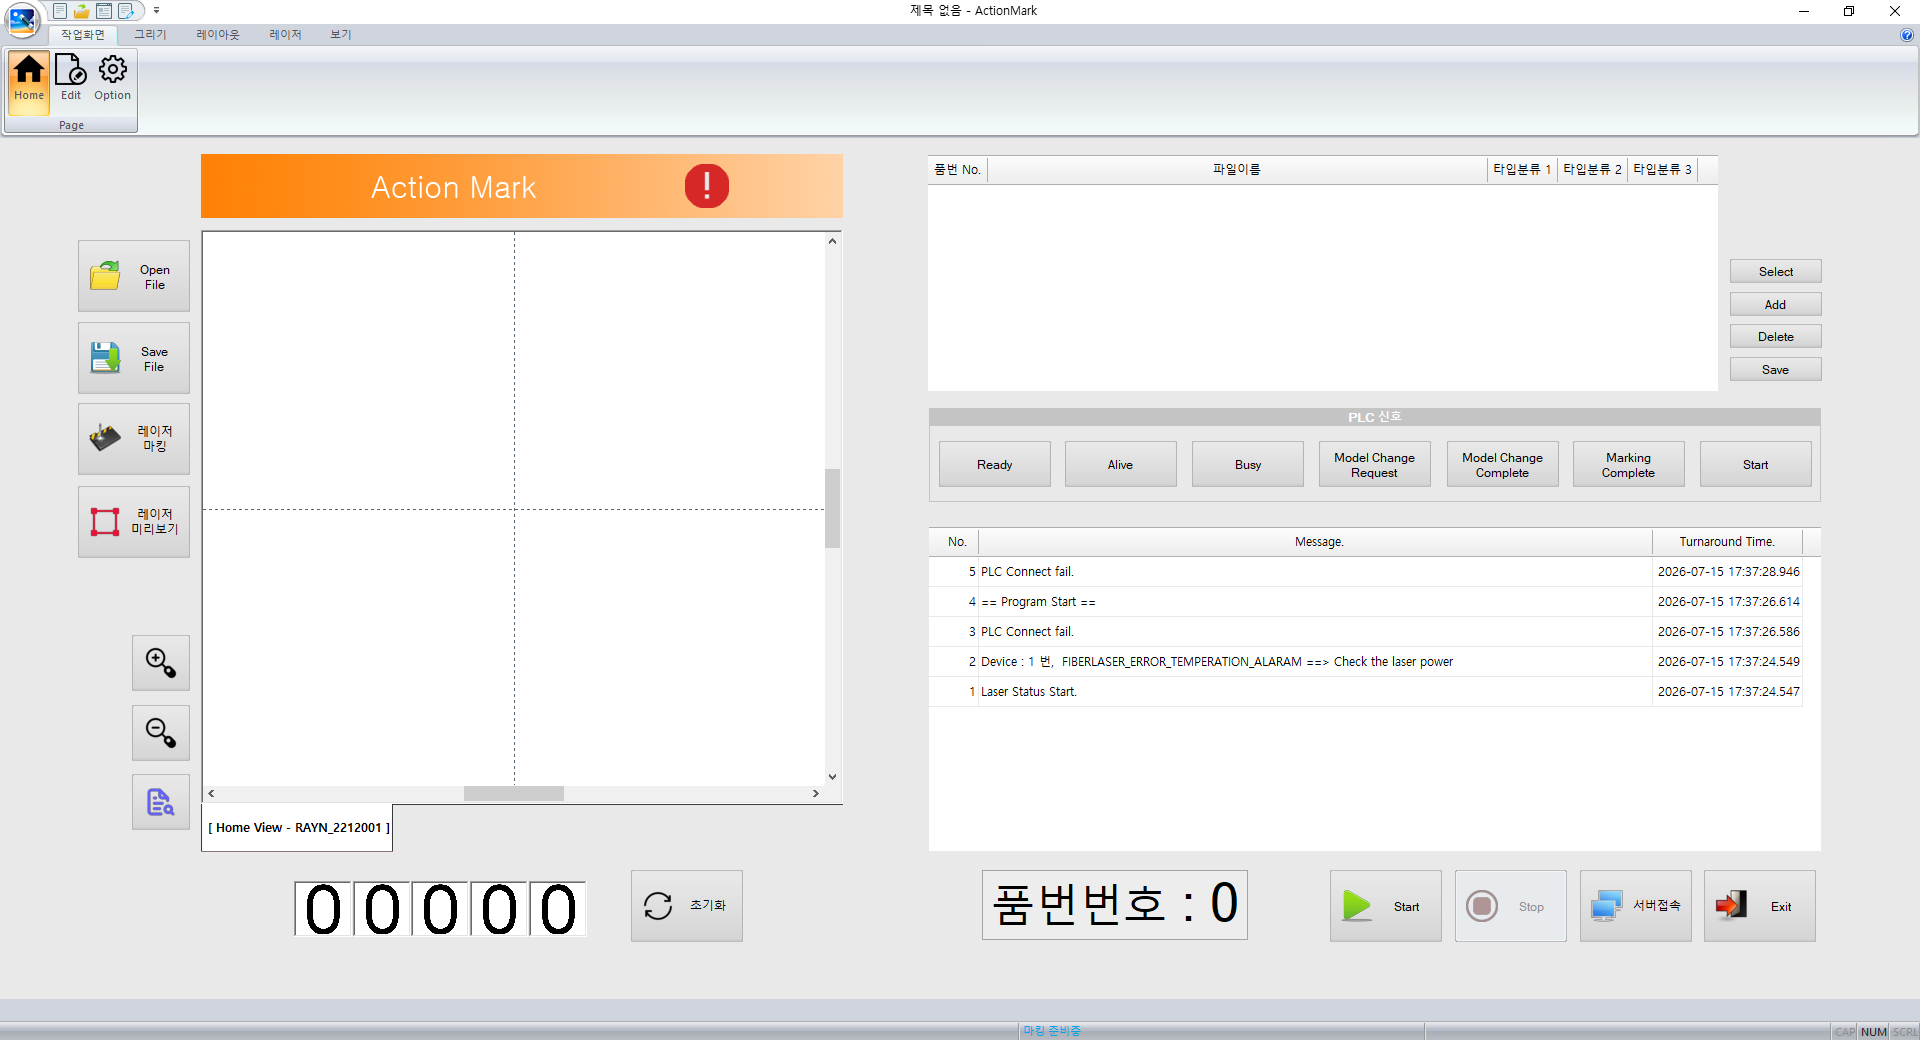The image size is (1920, 1040).
Task: Click the canvas horizontal scrollbar thumb
Action: tap(514, 793)
